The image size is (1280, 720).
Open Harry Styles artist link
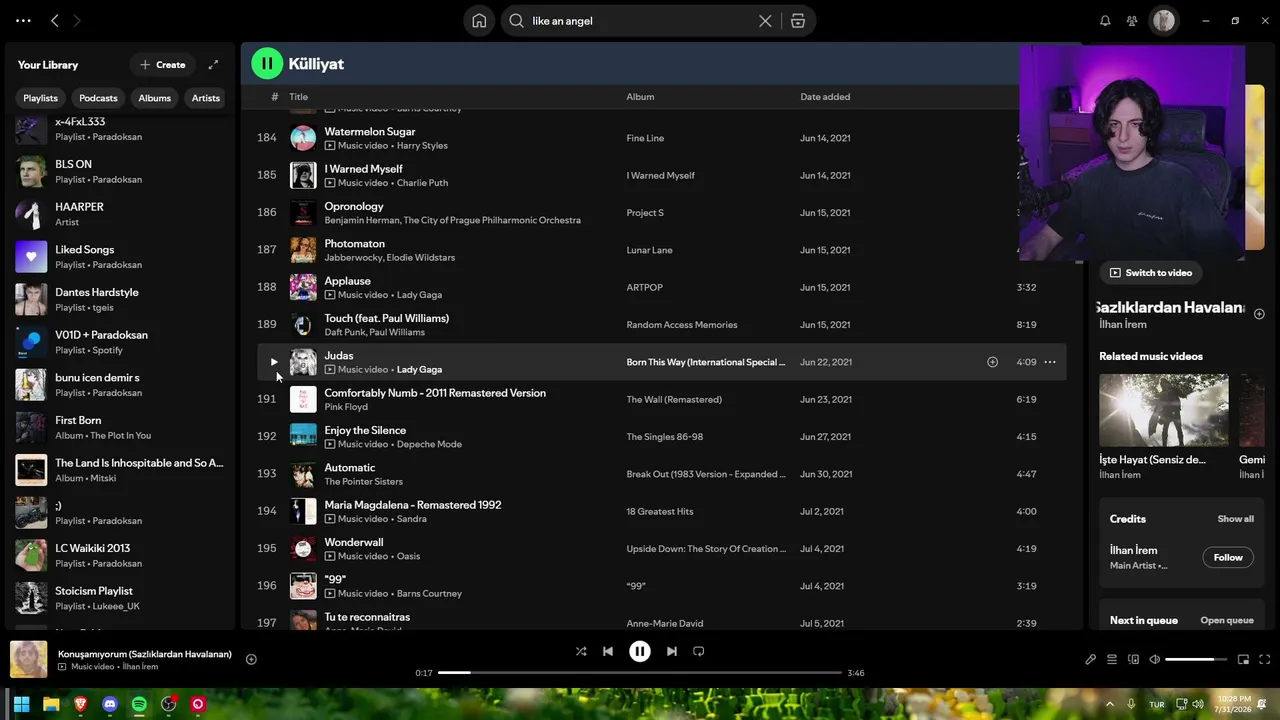point(422,146)
